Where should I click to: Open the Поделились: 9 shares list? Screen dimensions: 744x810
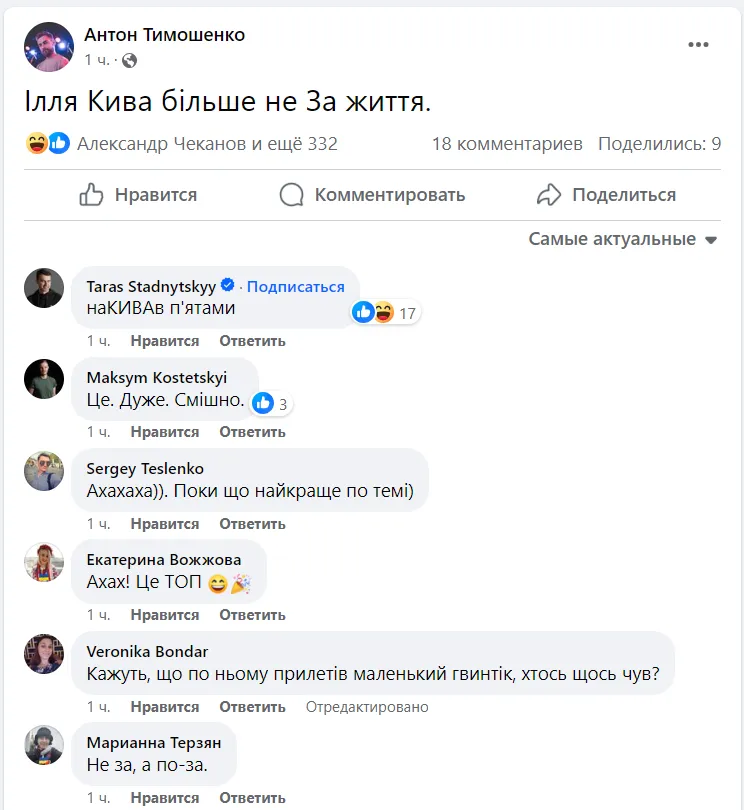[659, 144]
